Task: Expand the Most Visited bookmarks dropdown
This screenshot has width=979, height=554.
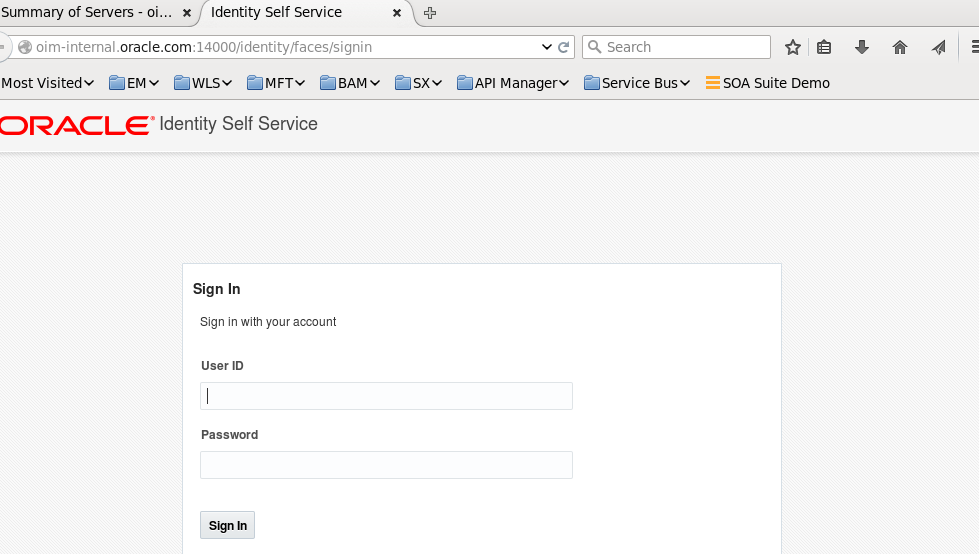Action: coord(47,83)
